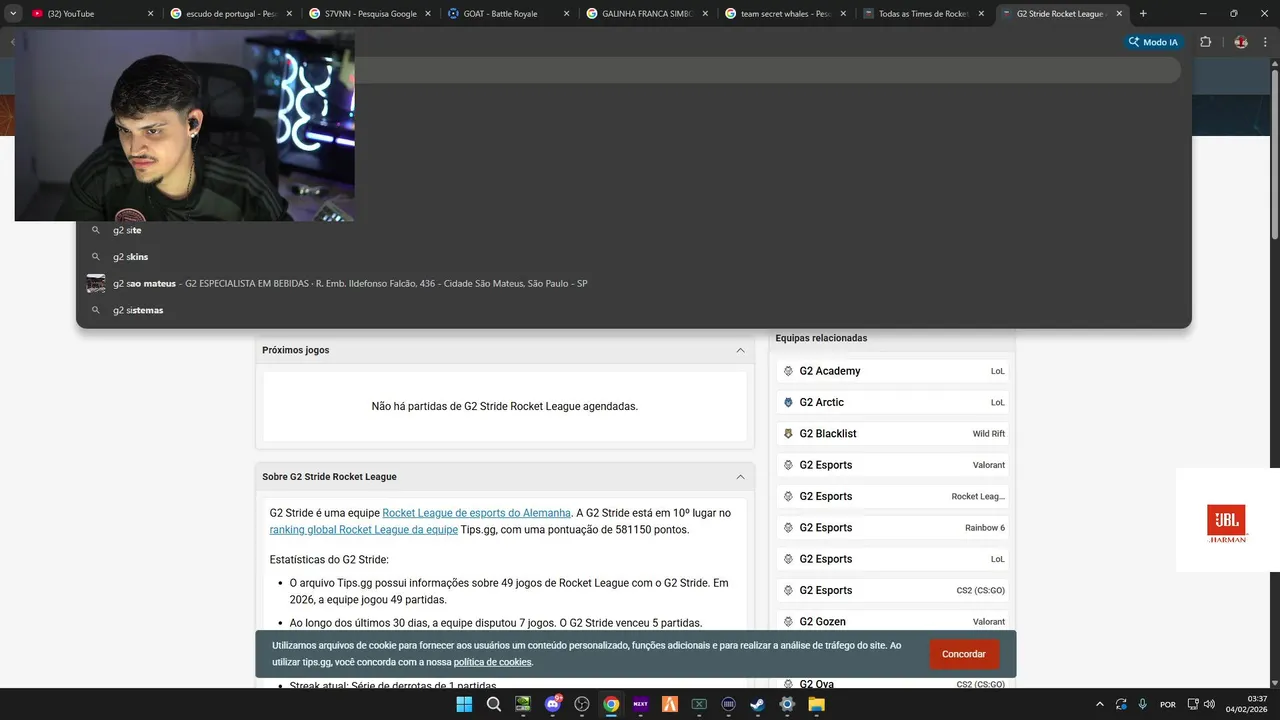Click the Modo IA button
The height and width of the screenshot is (720, 1280).
tap(1154, 42)
